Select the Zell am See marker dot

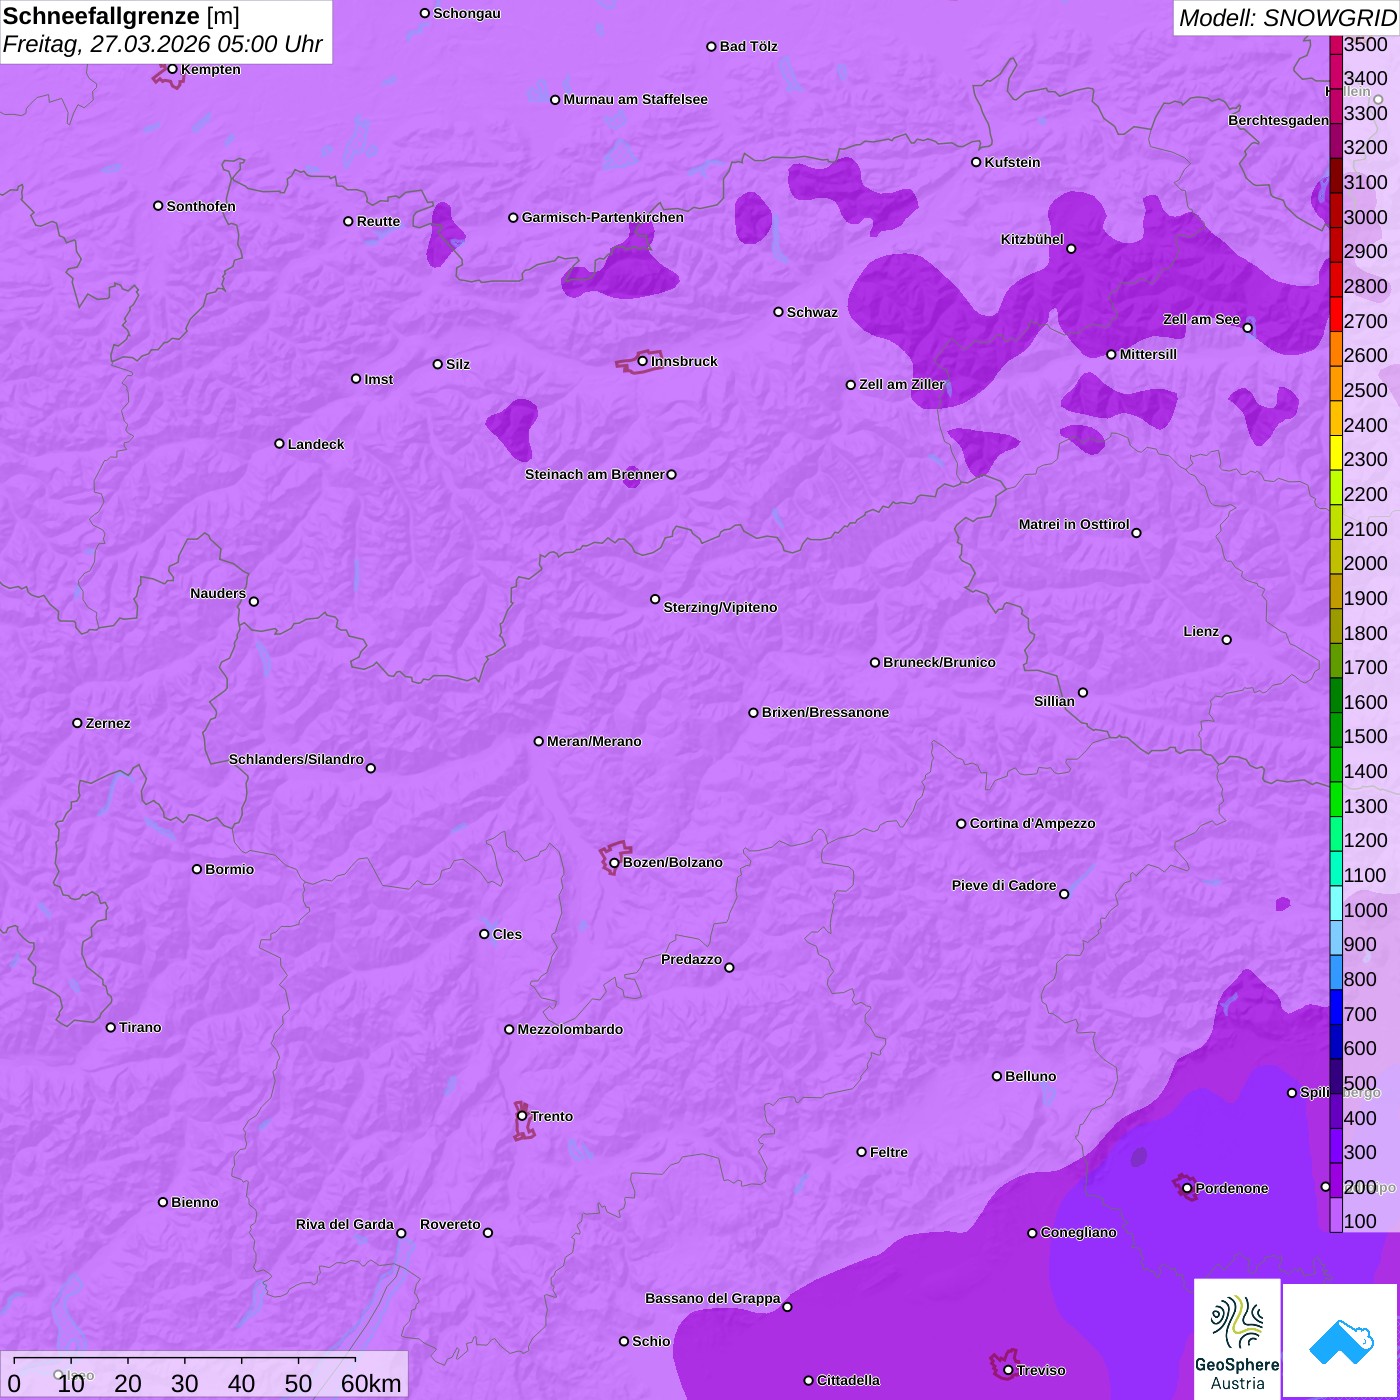(x=1247, y=328)
